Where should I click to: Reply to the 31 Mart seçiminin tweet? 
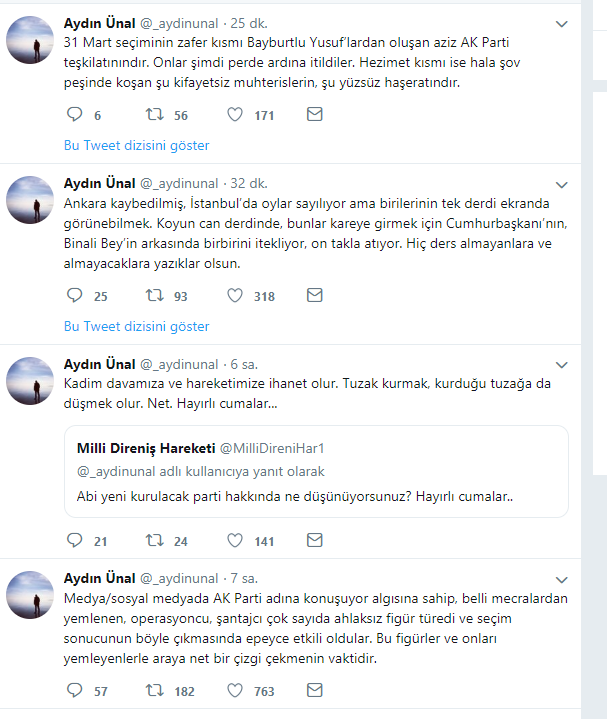75,114
